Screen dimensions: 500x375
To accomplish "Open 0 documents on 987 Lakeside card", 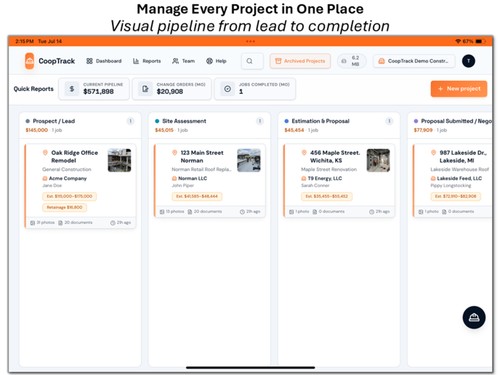I will pyautogui.click(x=458, y=212).
